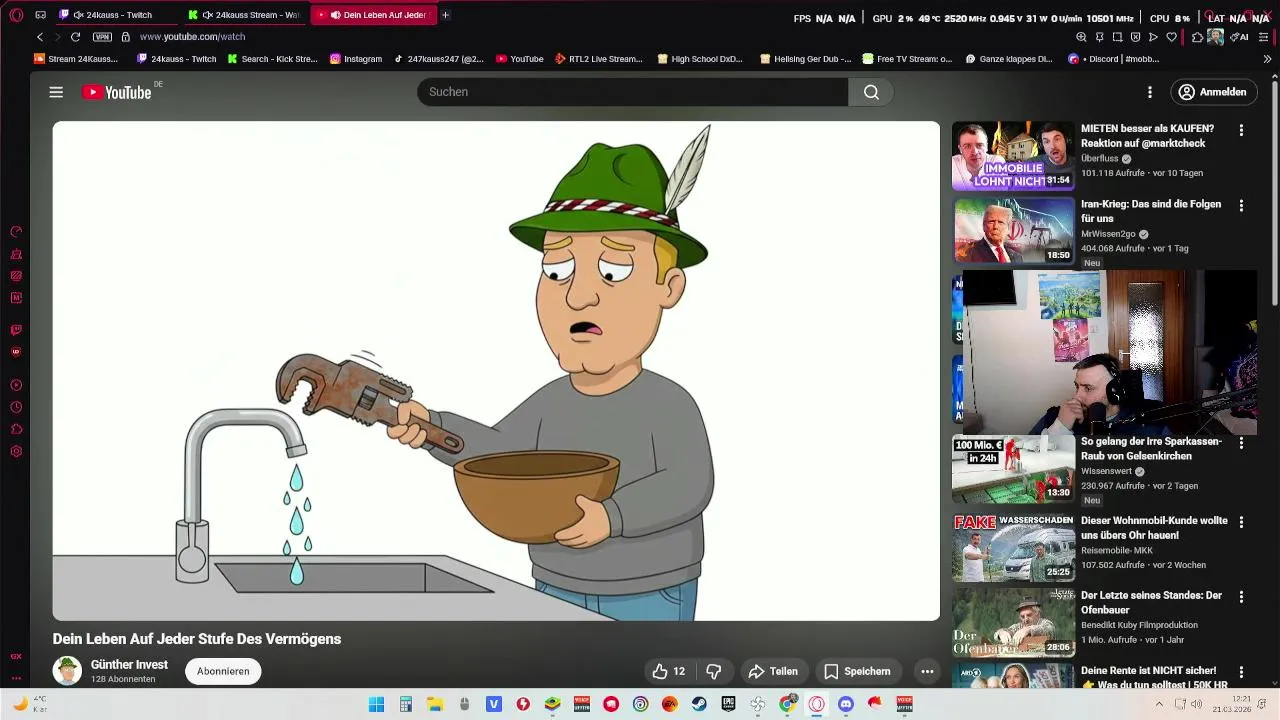Click the Opera menu logo

16,15
